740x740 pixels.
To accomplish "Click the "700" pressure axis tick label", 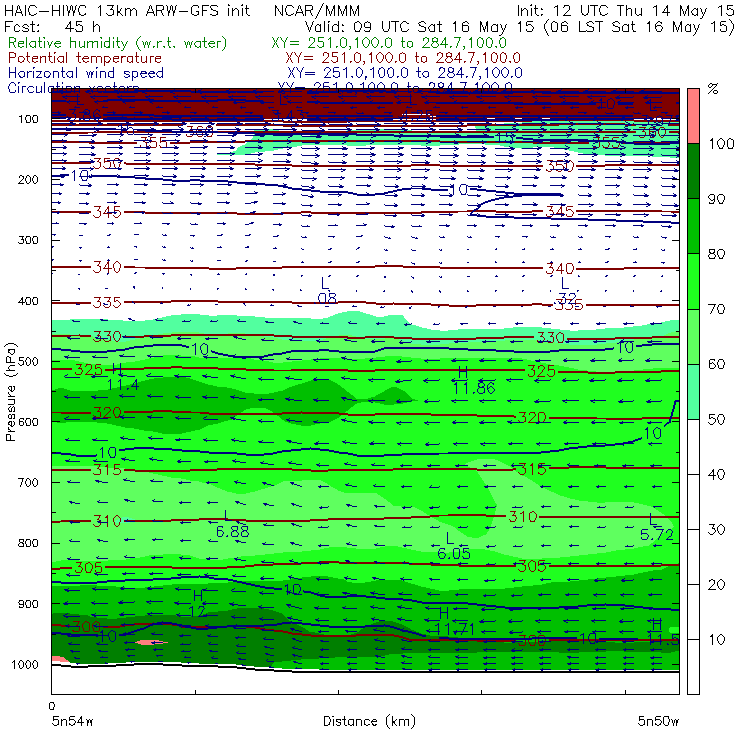I will (28, 482).
